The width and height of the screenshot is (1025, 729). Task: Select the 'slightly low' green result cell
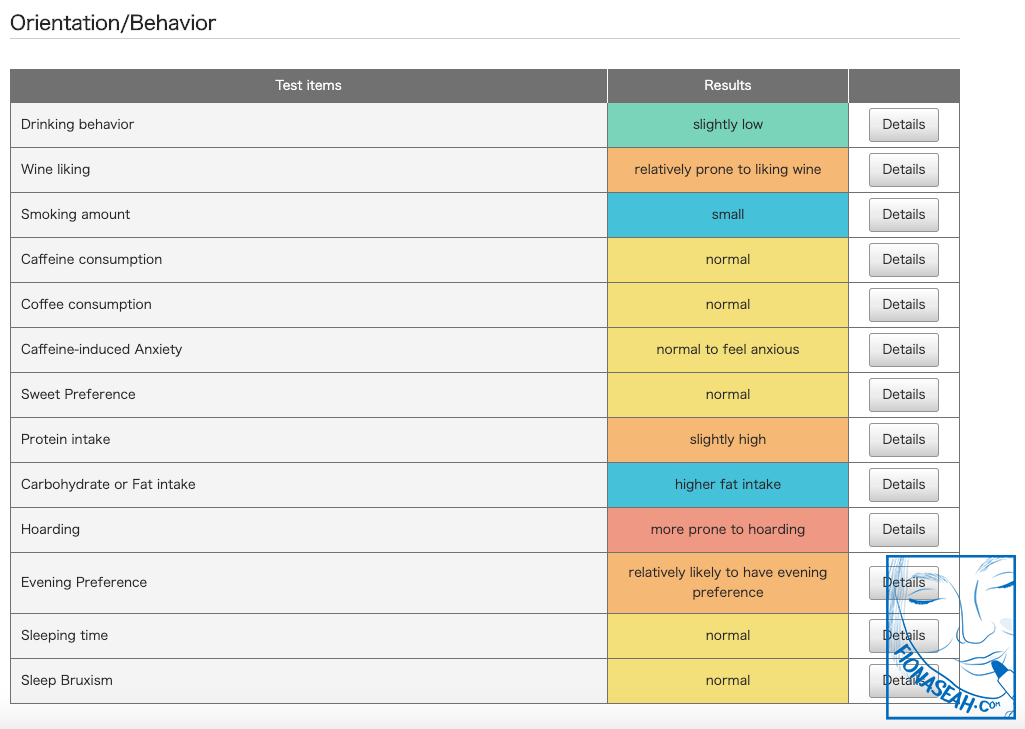point(727,125)
